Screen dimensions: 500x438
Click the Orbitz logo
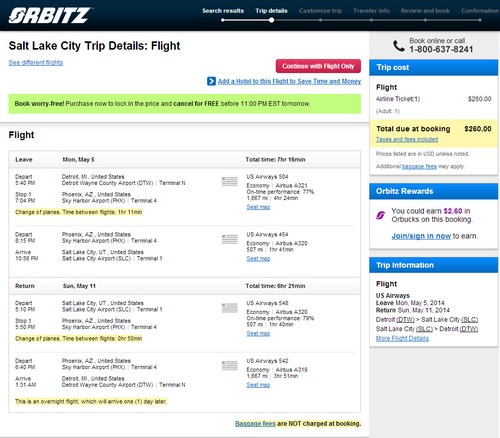(x=50, y=15)
